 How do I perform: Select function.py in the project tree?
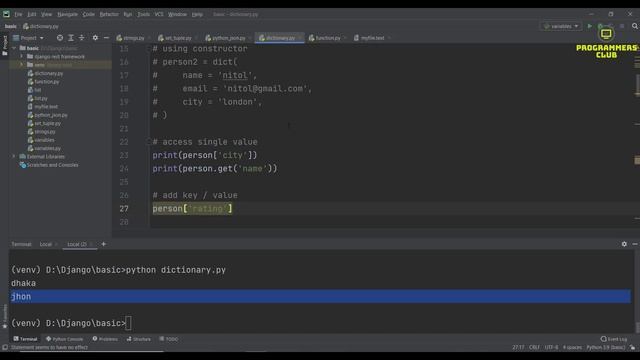click(x=43, y=82)
